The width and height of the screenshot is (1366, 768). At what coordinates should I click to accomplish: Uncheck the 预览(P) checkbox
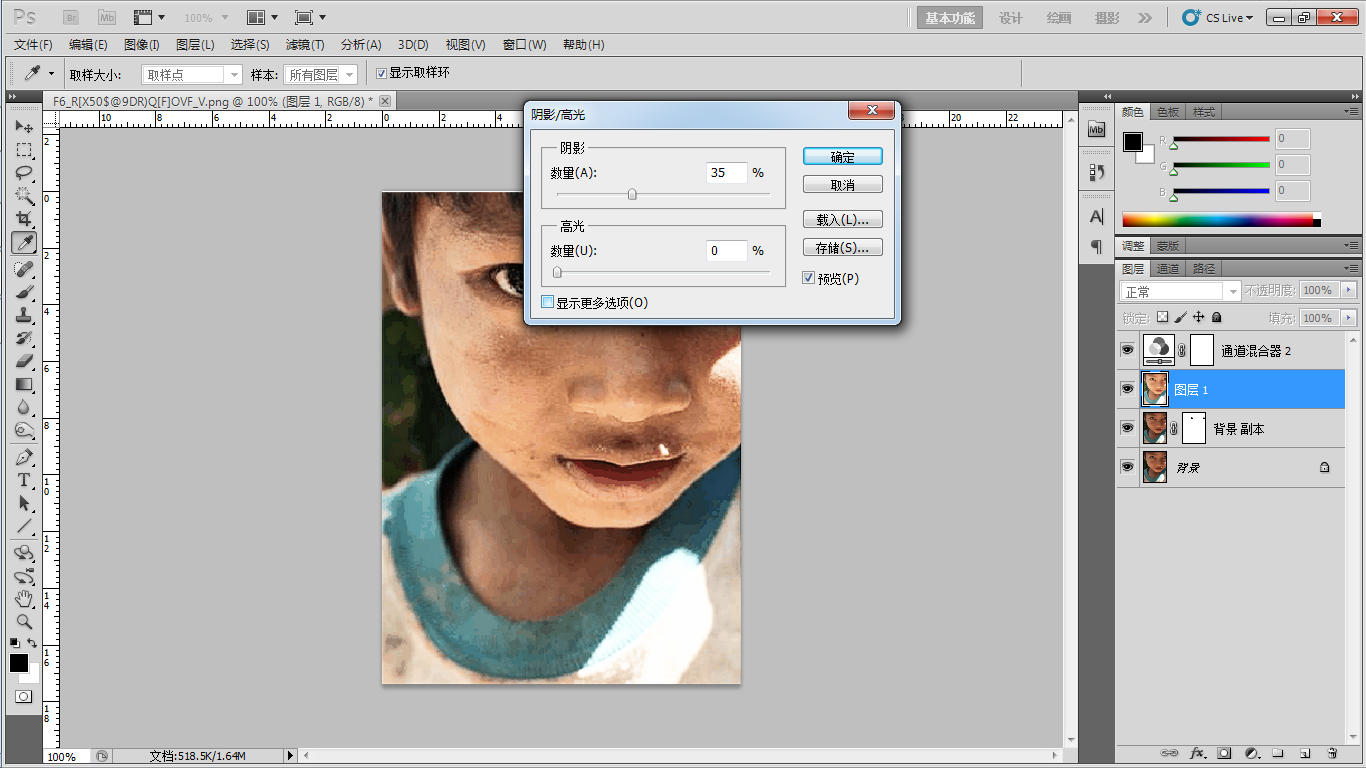(809, 278)
